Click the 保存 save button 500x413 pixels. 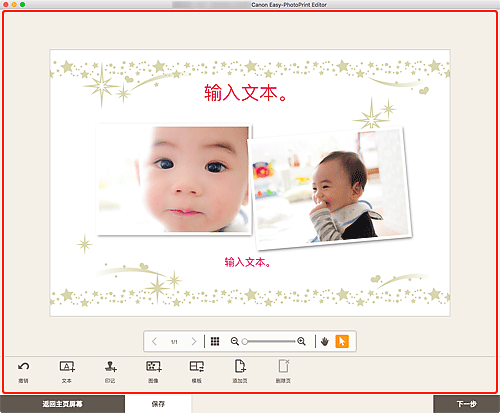(158, 404)
